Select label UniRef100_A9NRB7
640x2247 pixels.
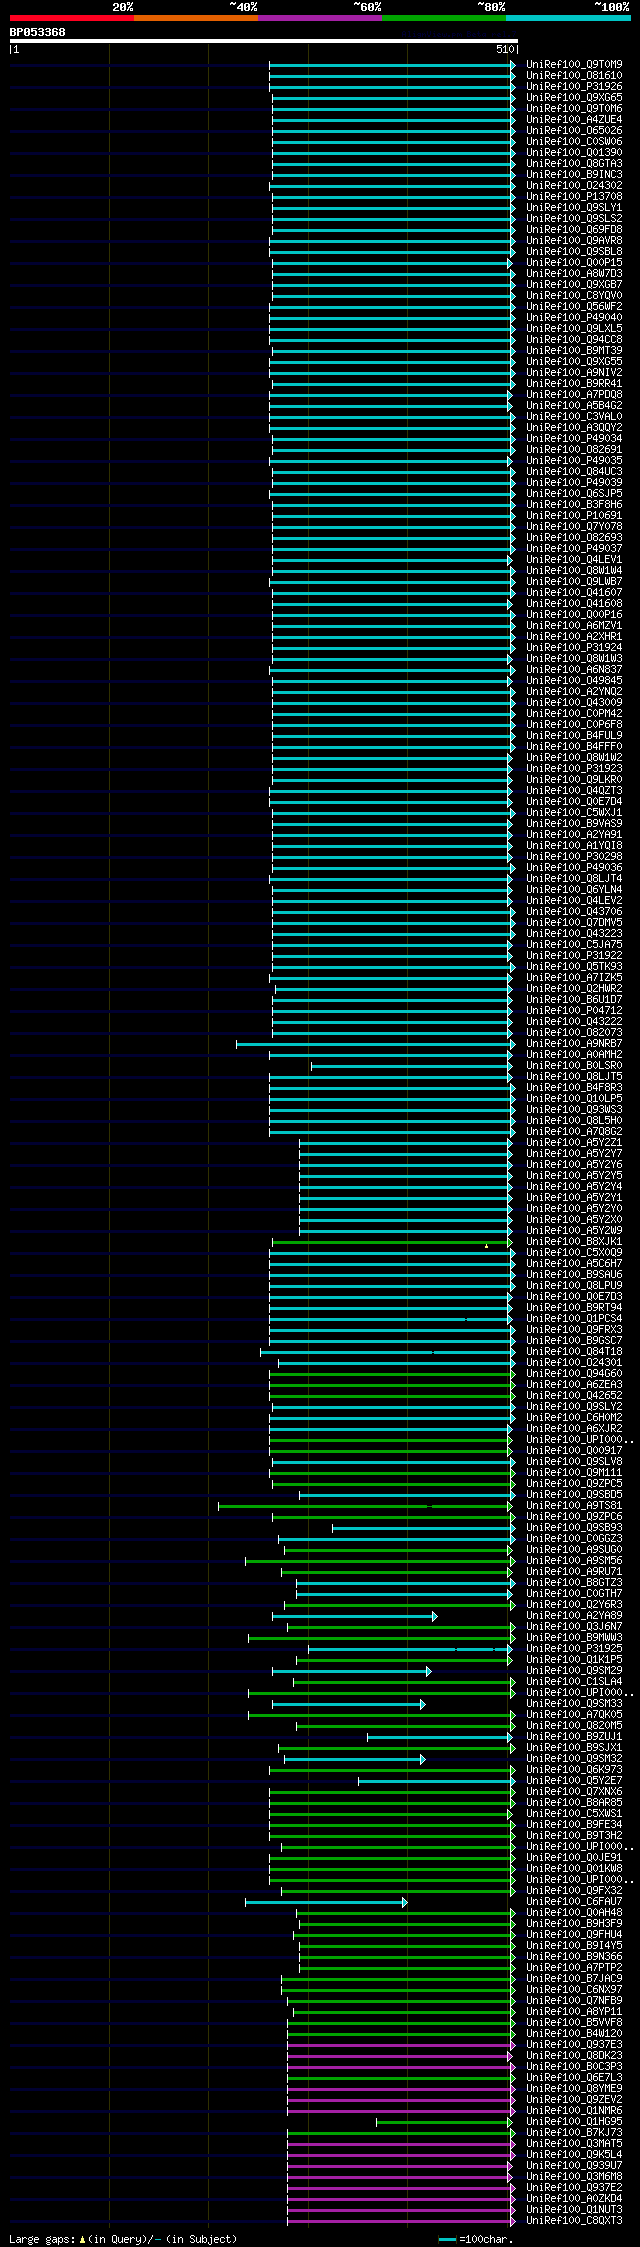574,1044
